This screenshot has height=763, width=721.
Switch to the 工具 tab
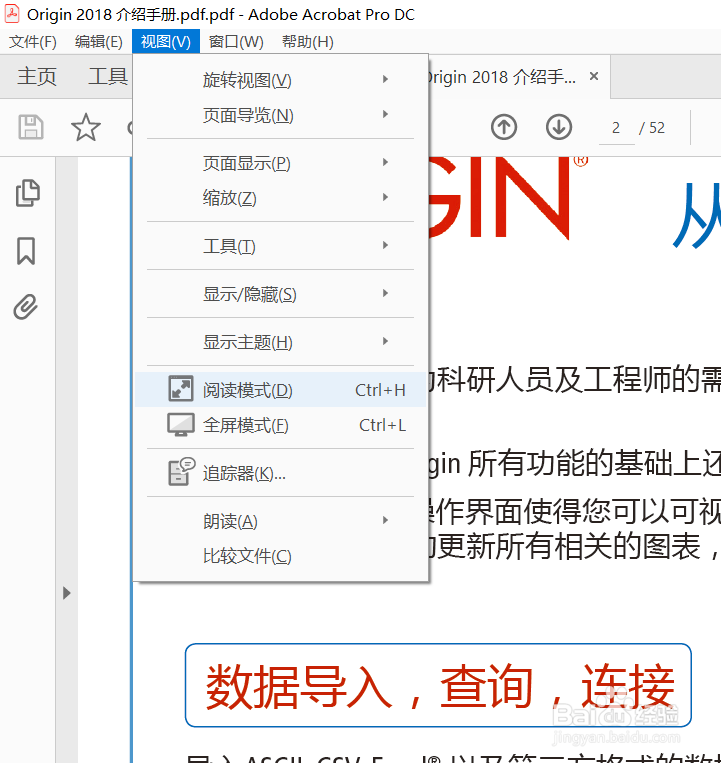click(108, 77)
